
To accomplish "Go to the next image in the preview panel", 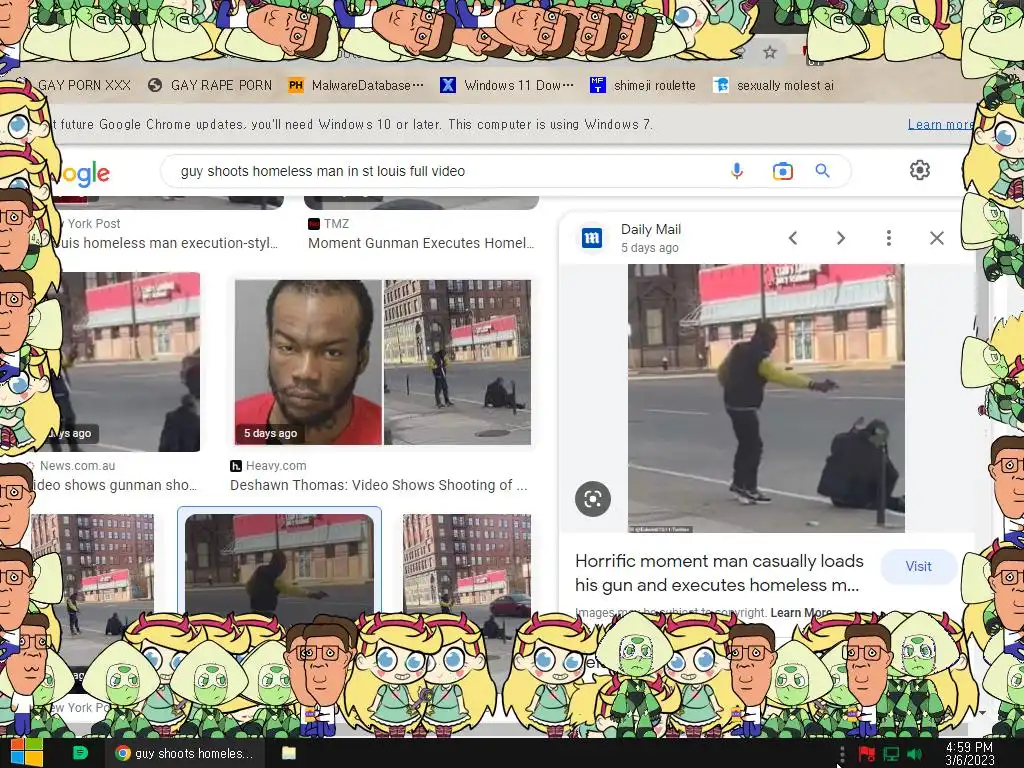I will [841, 238].
